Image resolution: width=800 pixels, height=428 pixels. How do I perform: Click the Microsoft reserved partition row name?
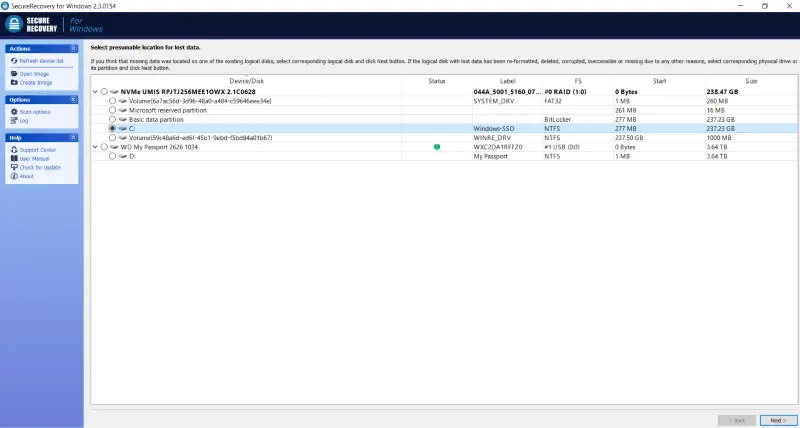[167, 110]
